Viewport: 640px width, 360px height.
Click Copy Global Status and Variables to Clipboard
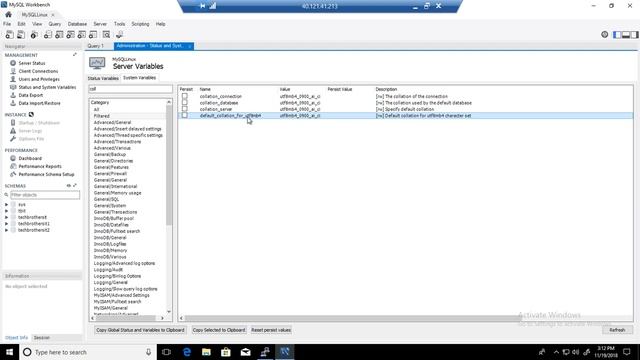(140, 330)
